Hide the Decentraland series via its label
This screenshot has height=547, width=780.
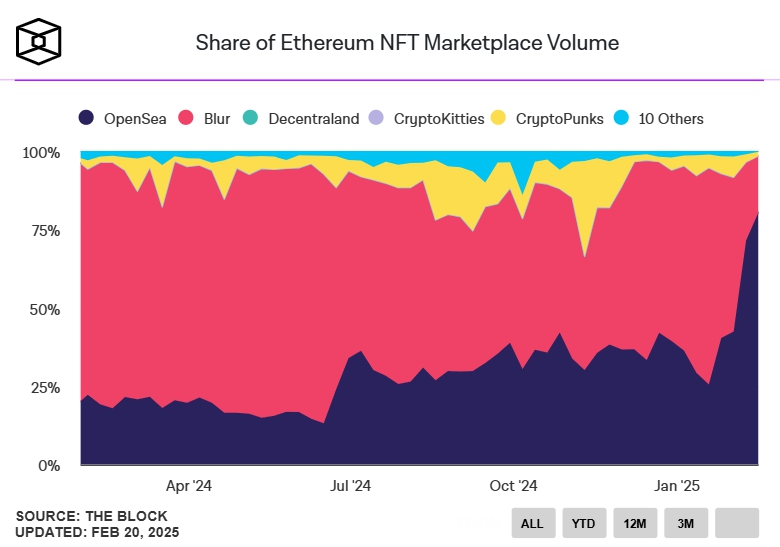[313, 119]
